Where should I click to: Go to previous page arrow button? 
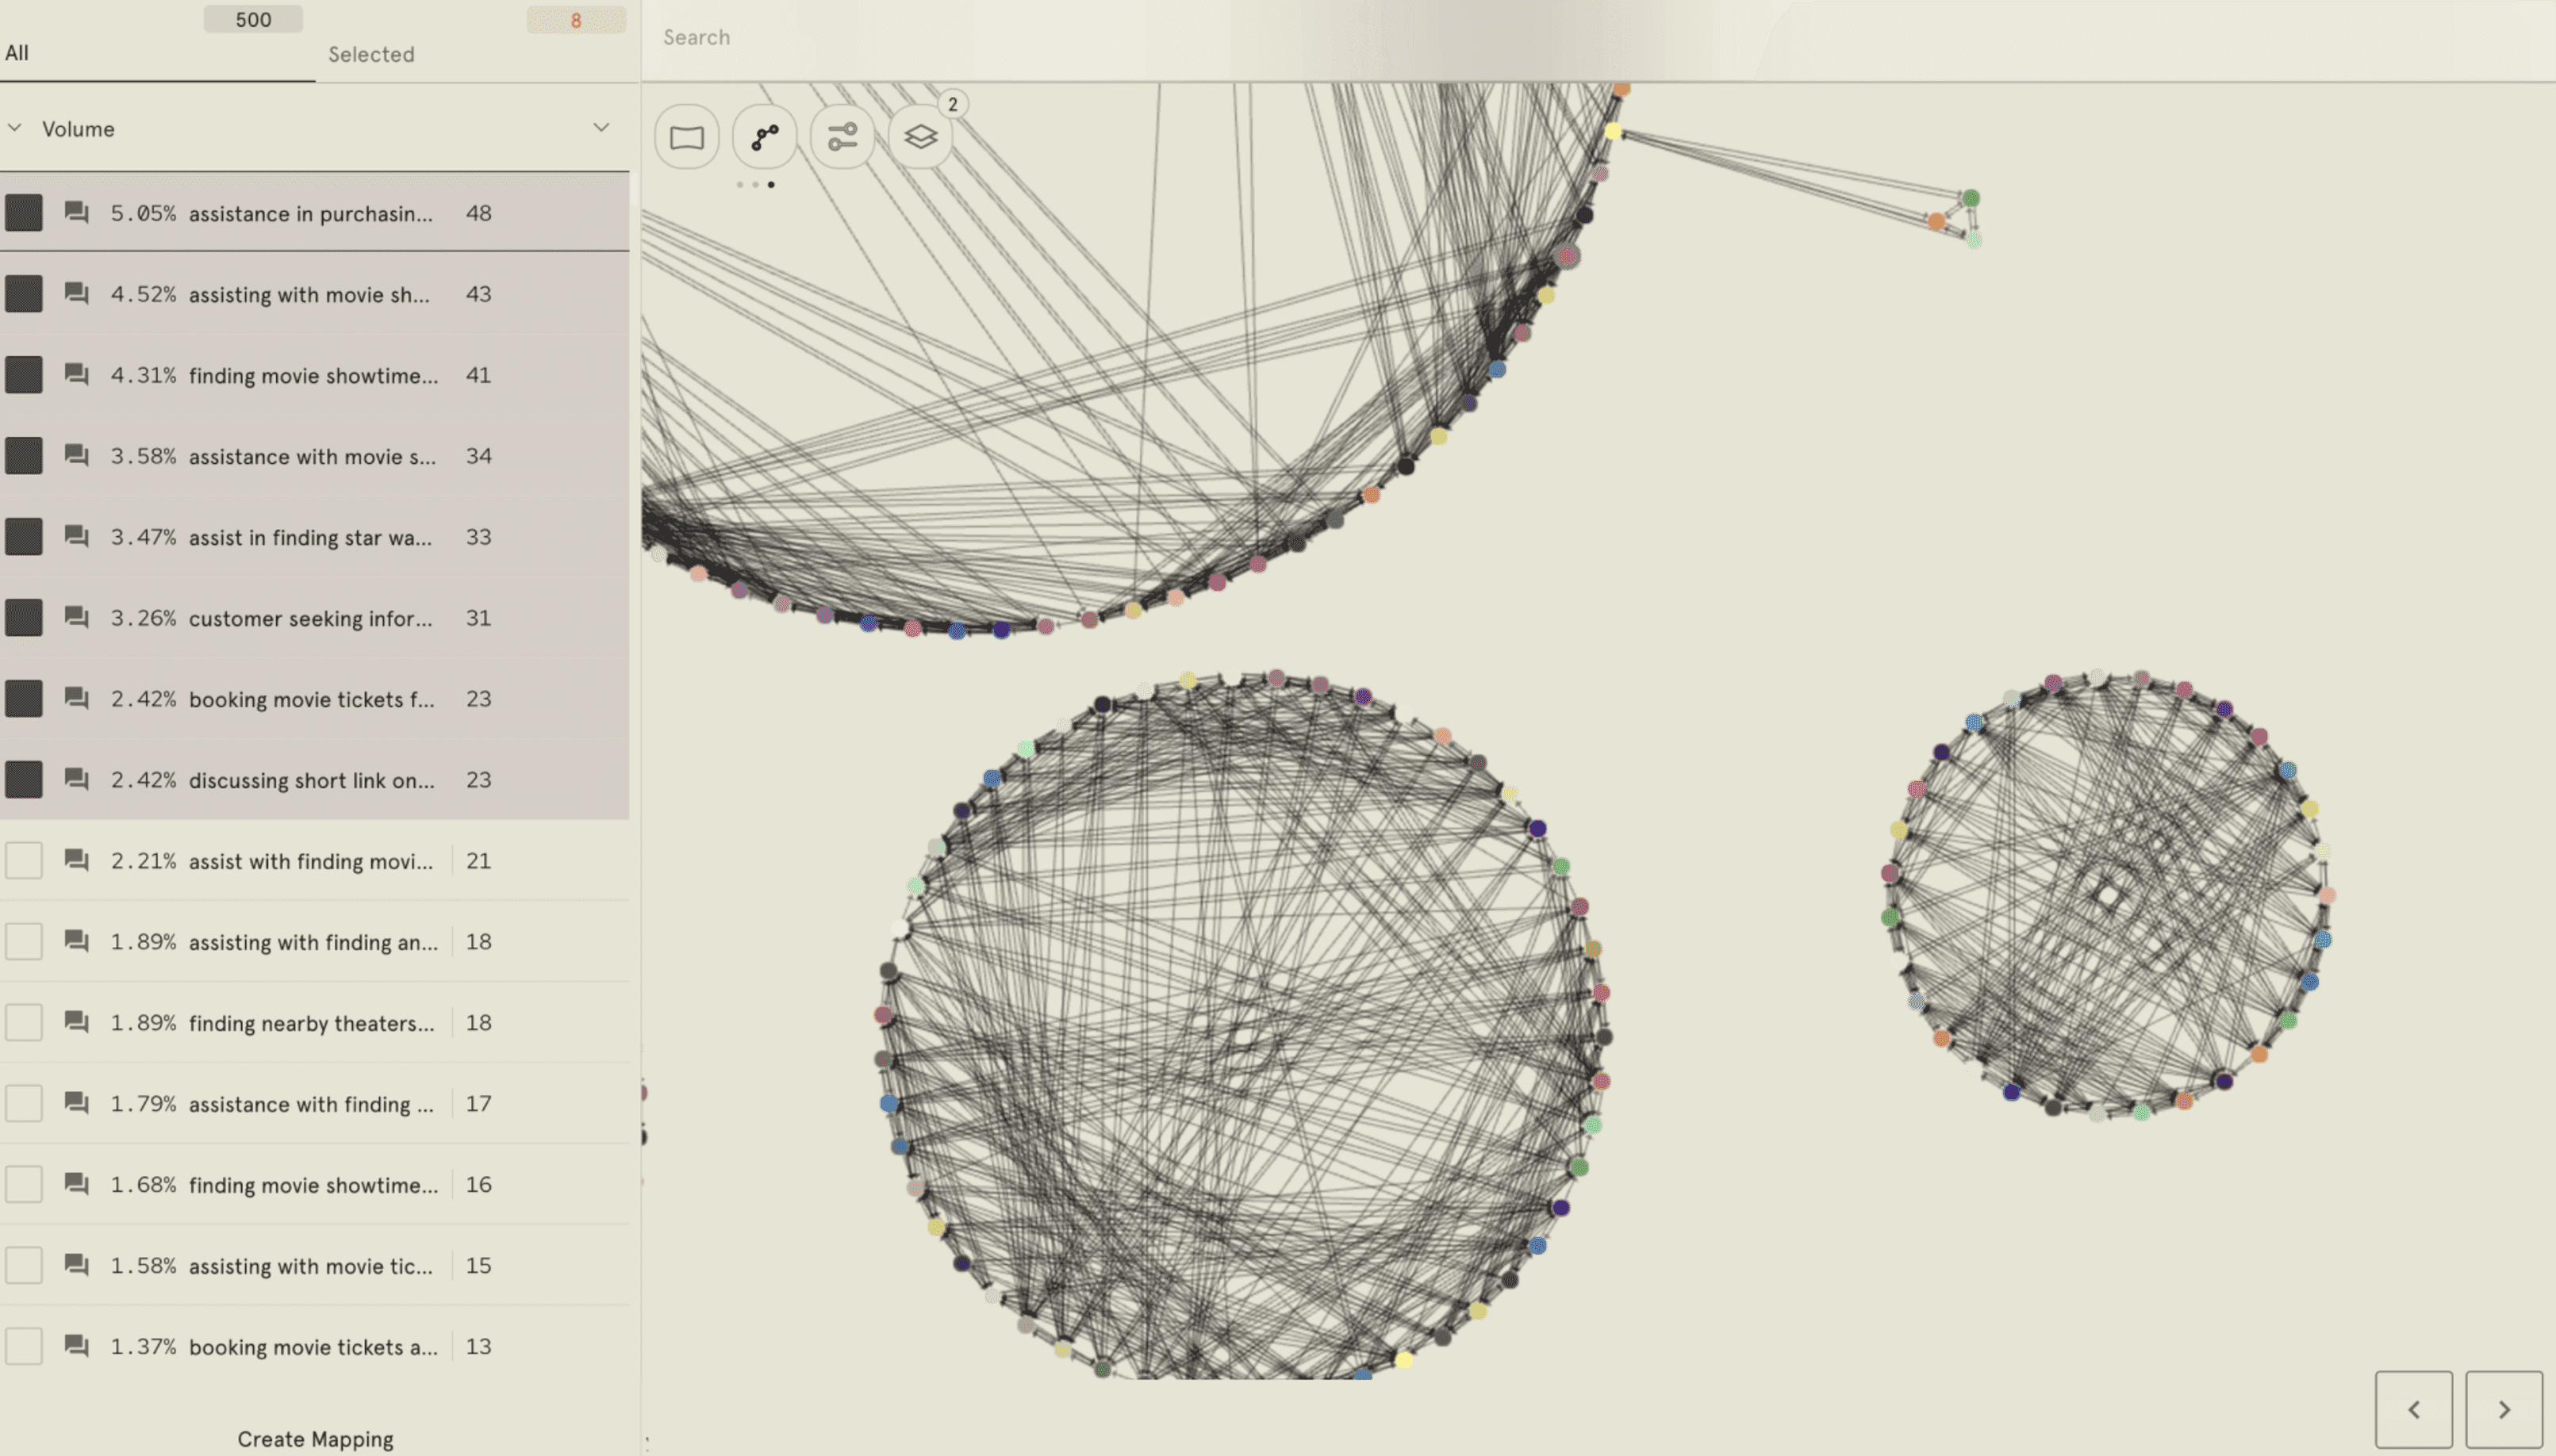(x=2413, y=1409)
